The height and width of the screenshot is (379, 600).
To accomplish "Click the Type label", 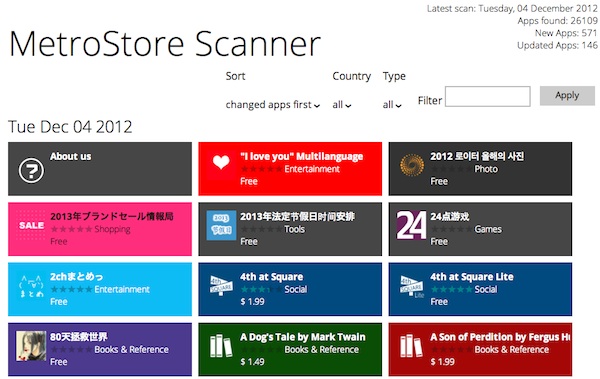I will 394,76.
